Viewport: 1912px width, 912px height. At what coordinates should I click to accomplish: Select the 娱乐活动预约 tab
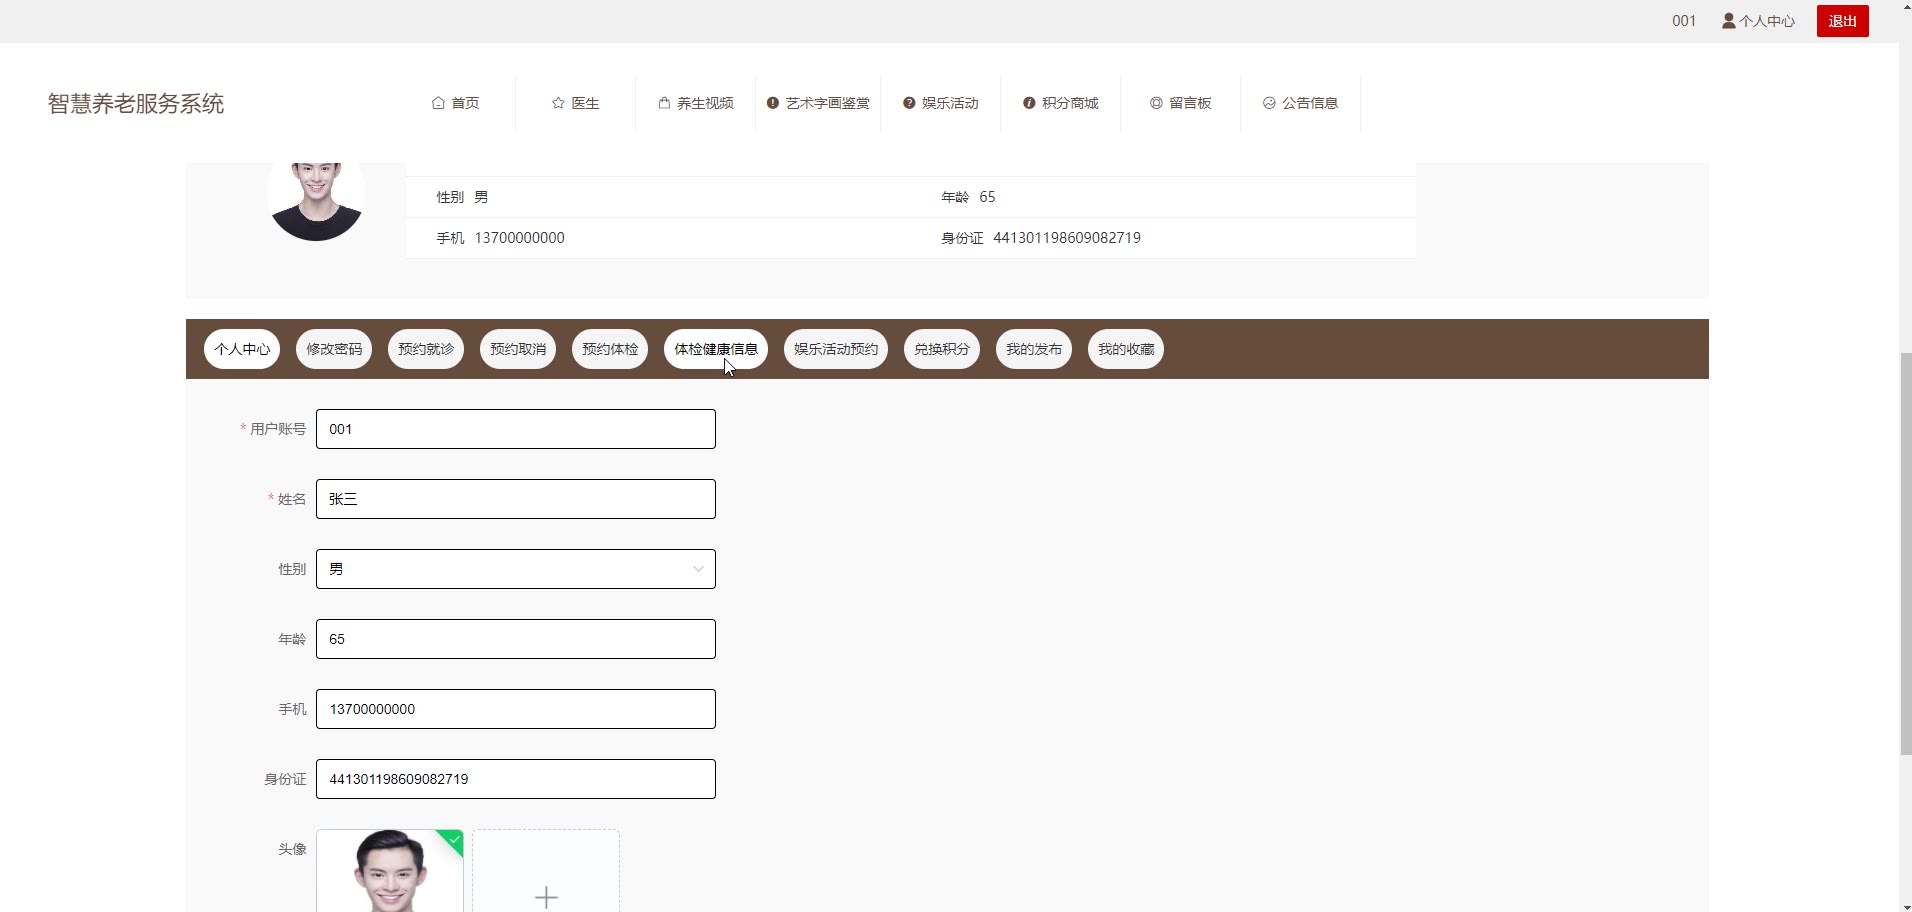(836, 349)
